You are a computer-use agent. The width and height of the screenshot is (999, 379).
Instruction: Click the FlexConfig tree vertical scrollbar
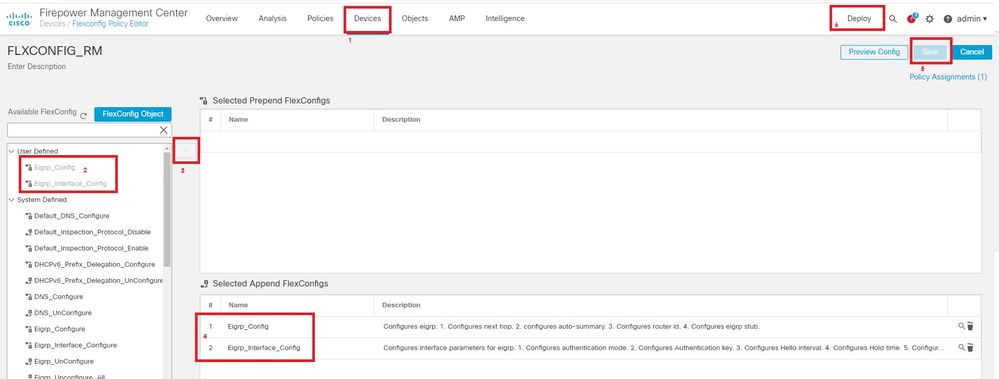click(167, 210)
